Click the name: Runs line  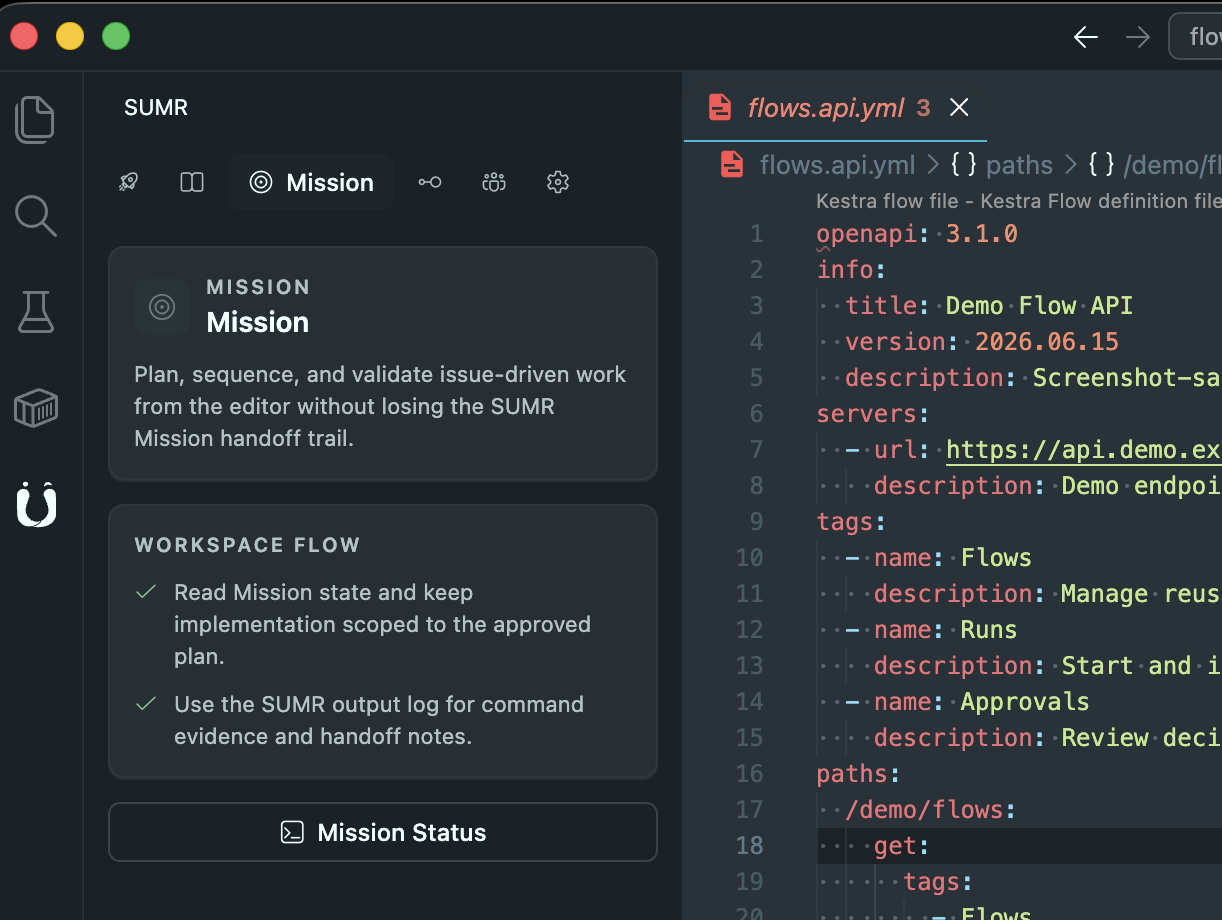[x=931, y=629]
